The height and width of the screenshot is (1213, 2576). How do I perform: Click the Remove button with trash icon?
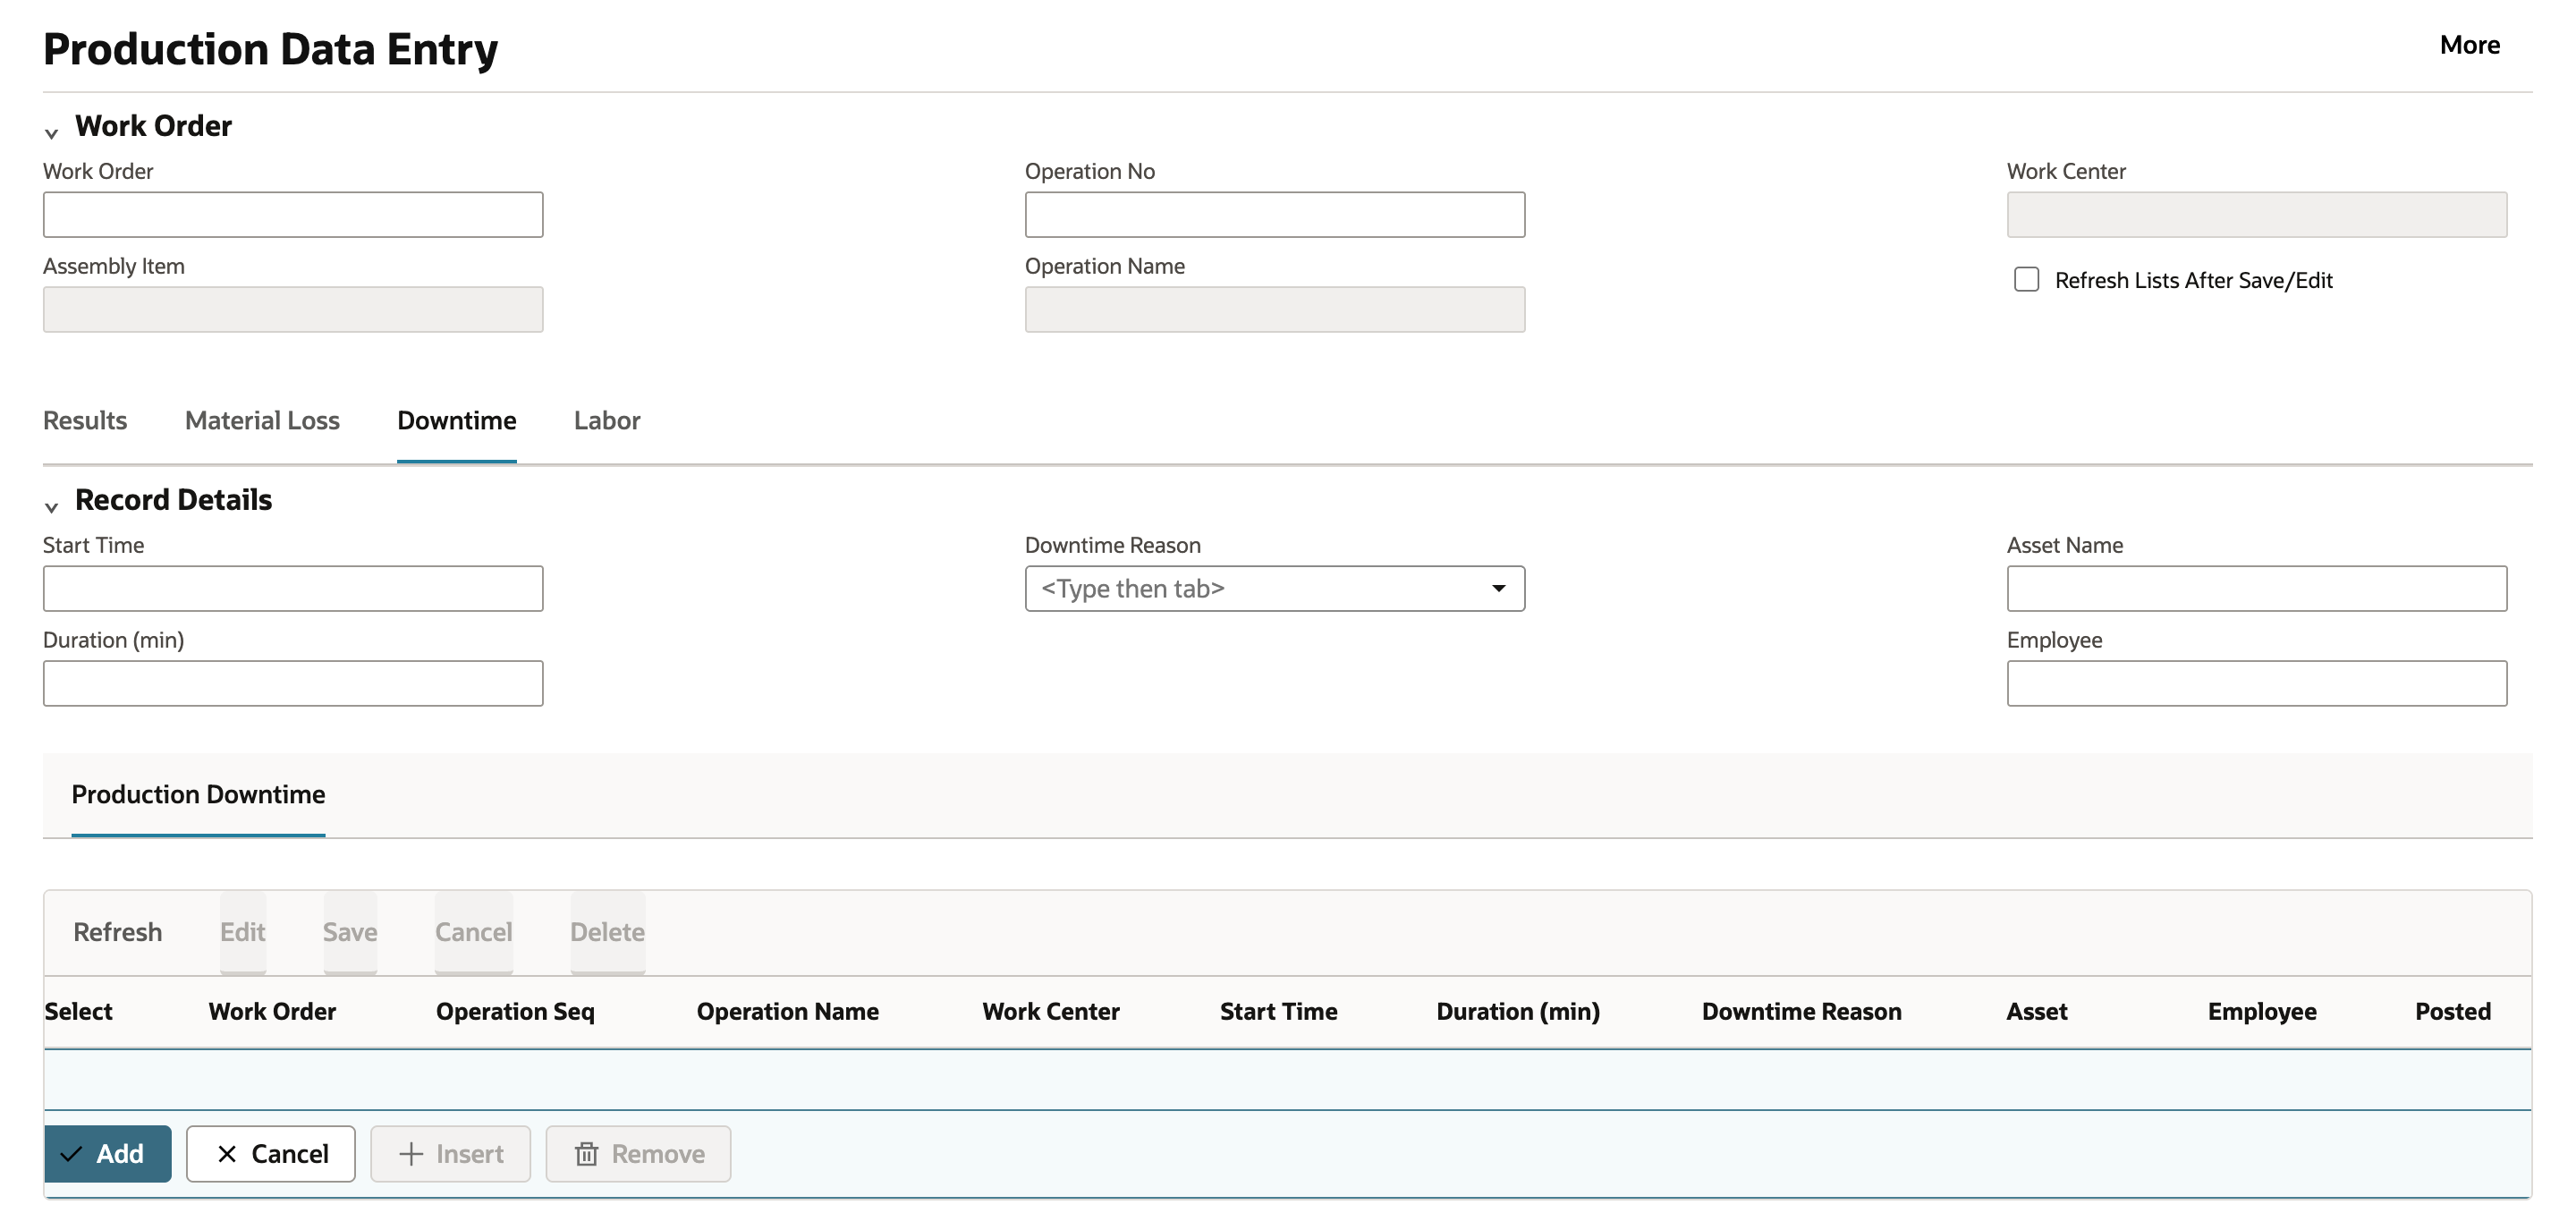(639, 1154)
